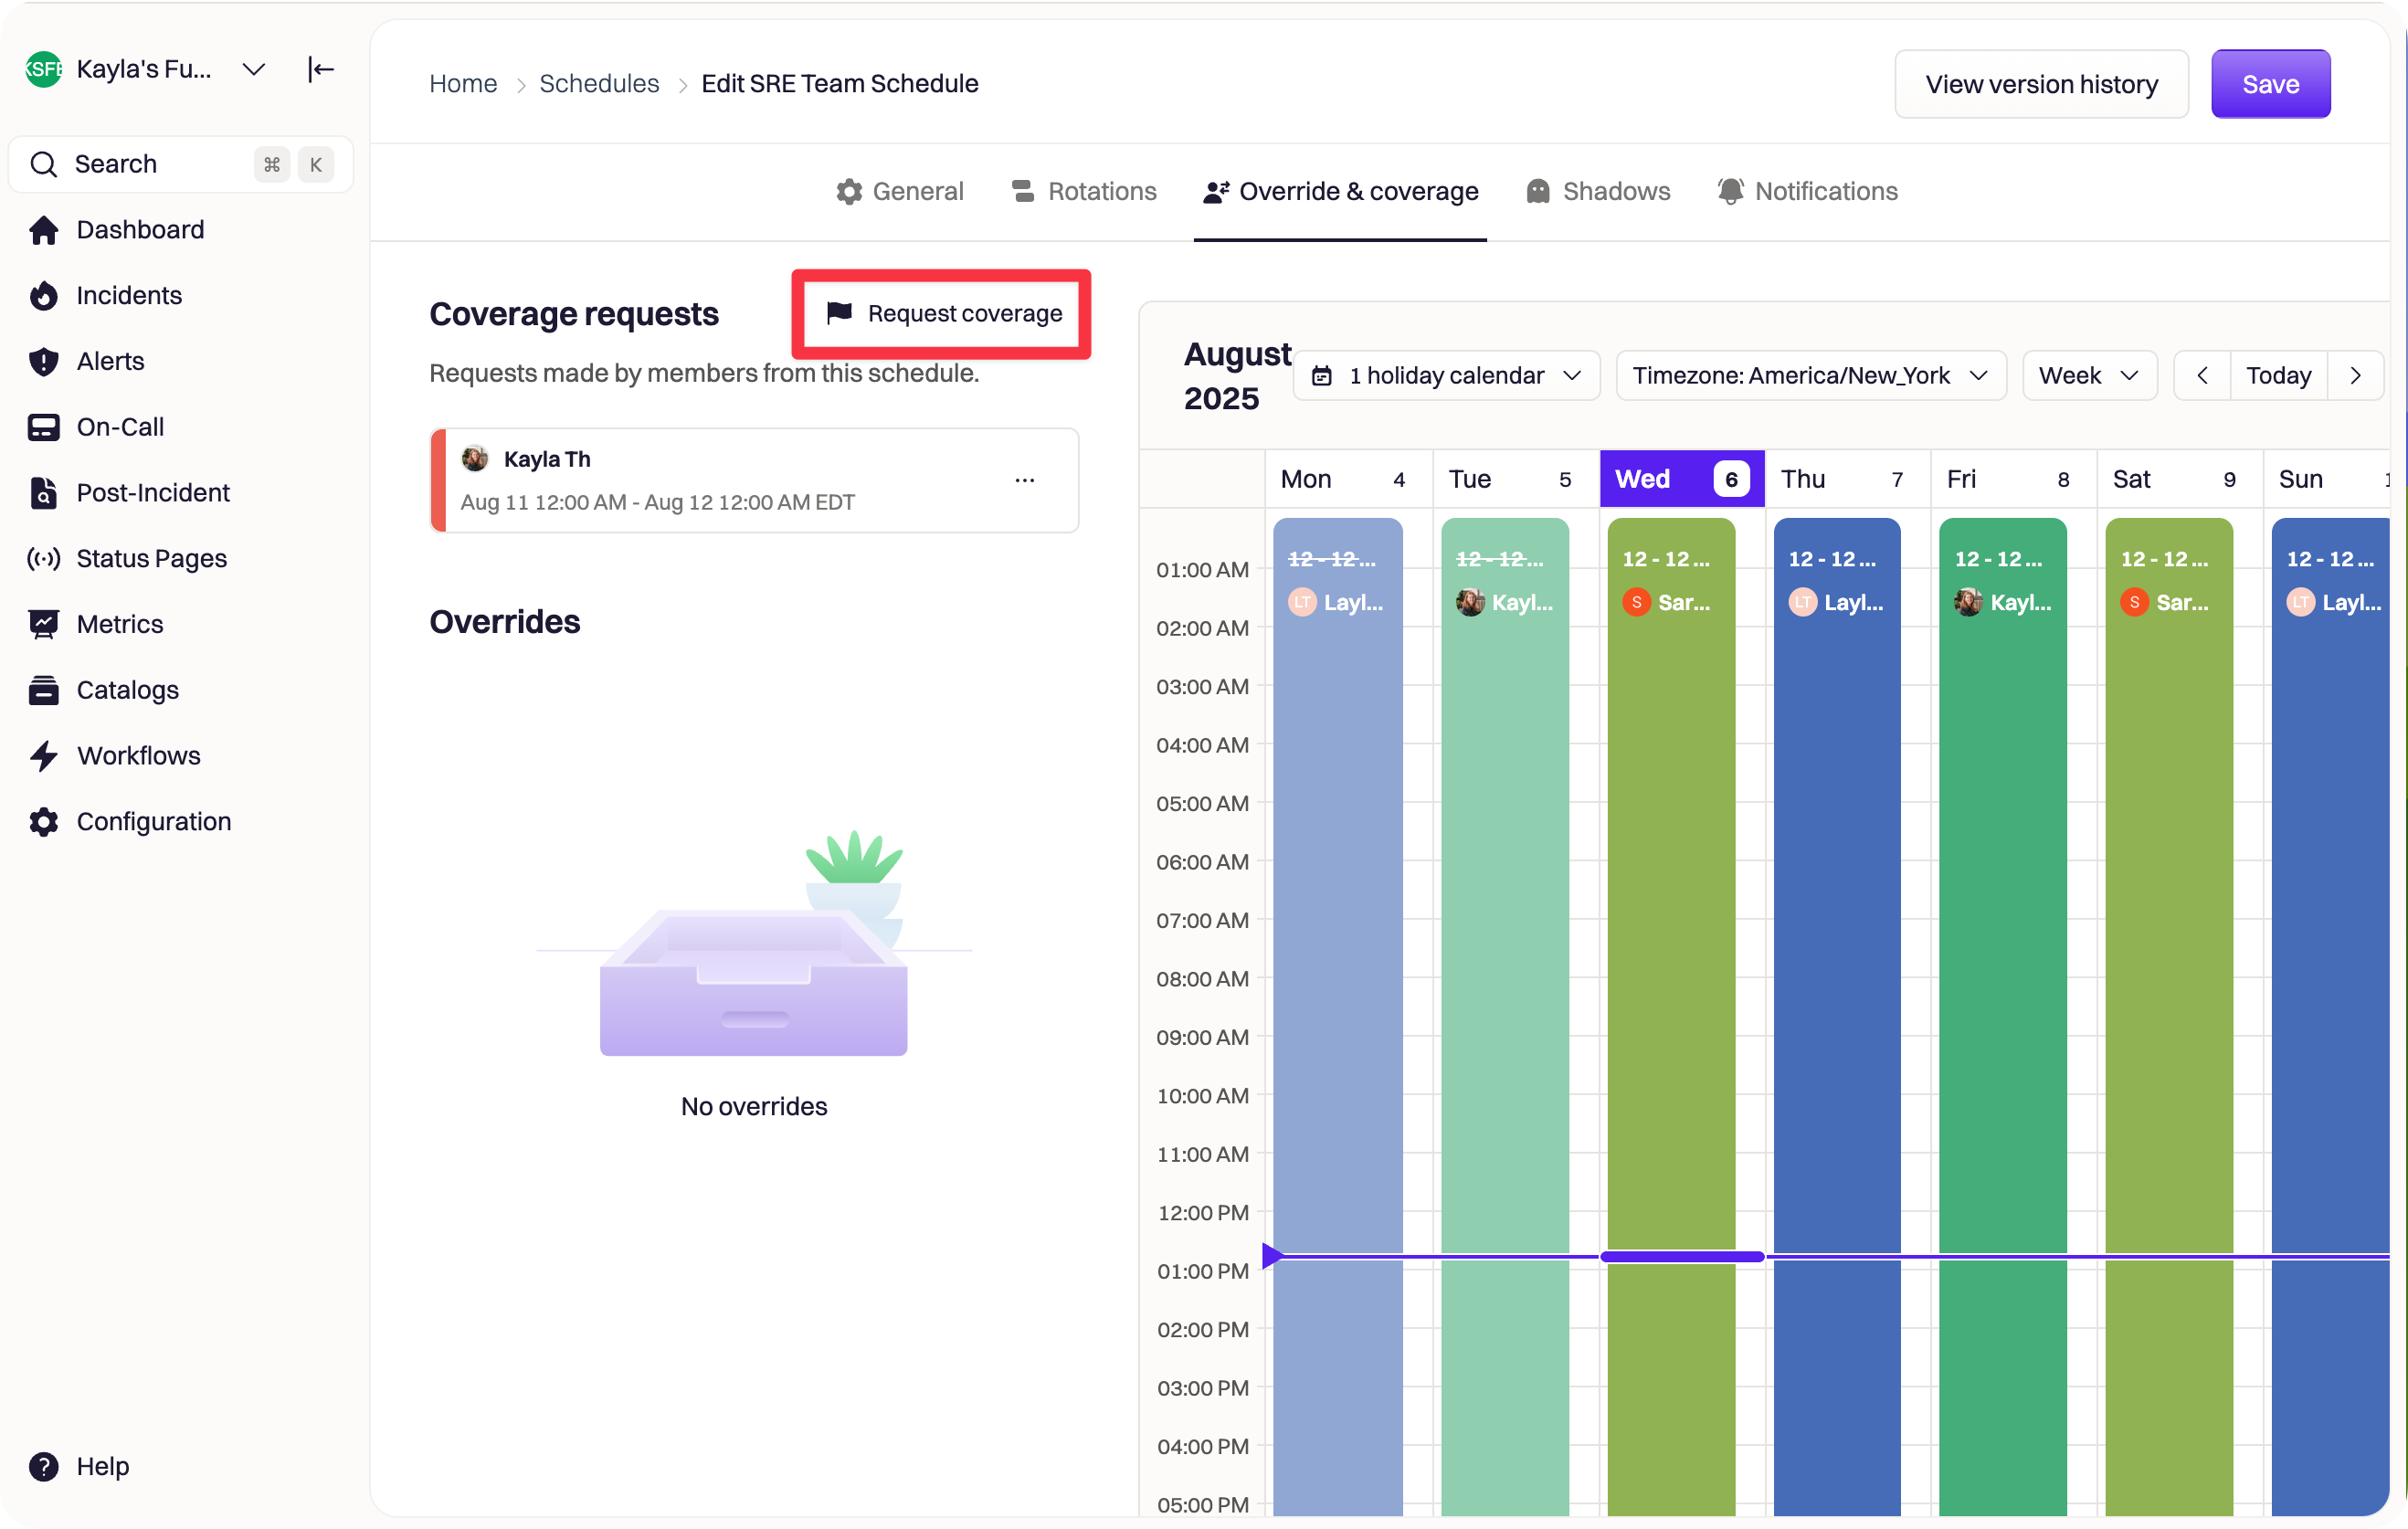
Task: Expand Kayla's workspace switcher chevron
Action: (254, 69)
